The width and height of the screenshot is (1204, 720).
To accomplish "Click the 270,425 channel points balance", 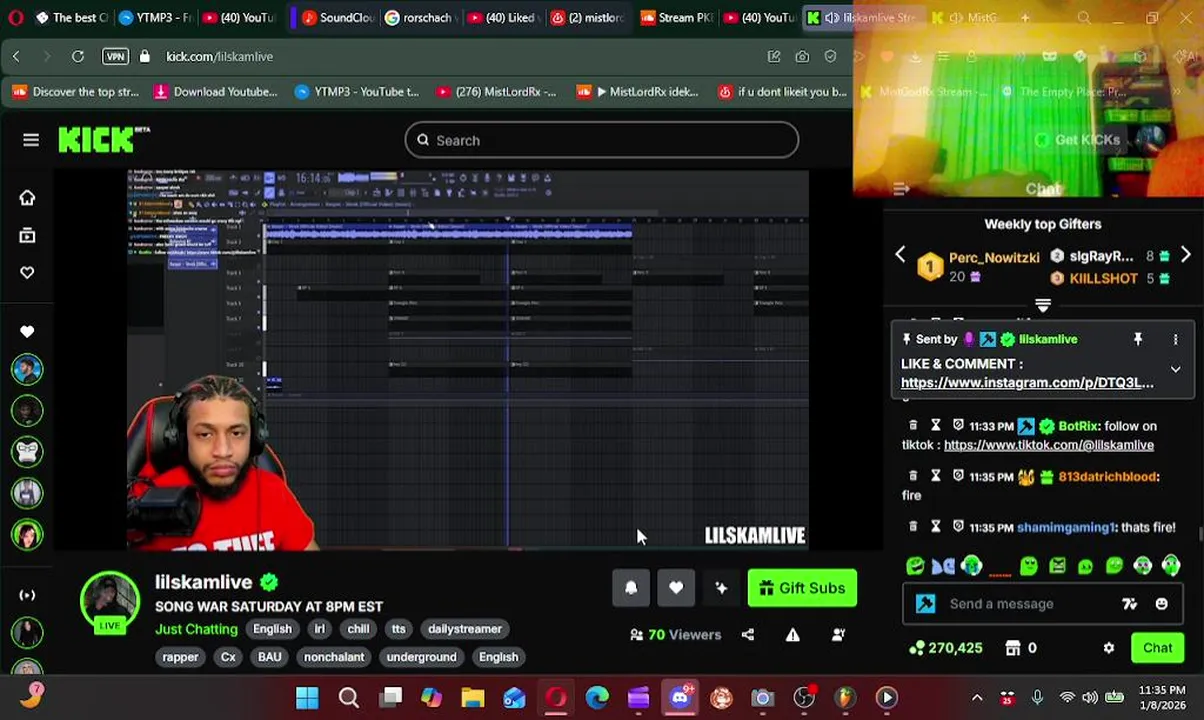I will click(x=946, y=648).
